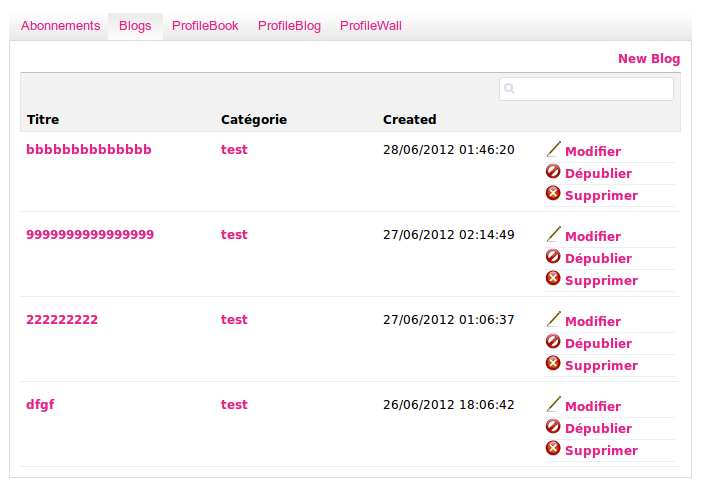This screenshot has width=704, height=490.
Task: Click pencil edit icon for bbbbbbbbbbbbb blog
Action: coord(553,149)
